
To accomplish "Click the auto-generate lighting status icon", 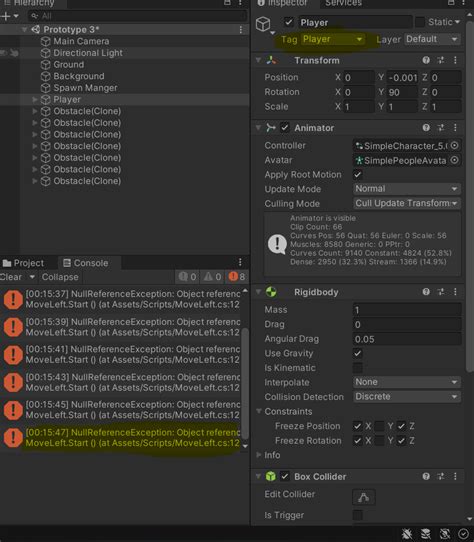I will point(444,534).
